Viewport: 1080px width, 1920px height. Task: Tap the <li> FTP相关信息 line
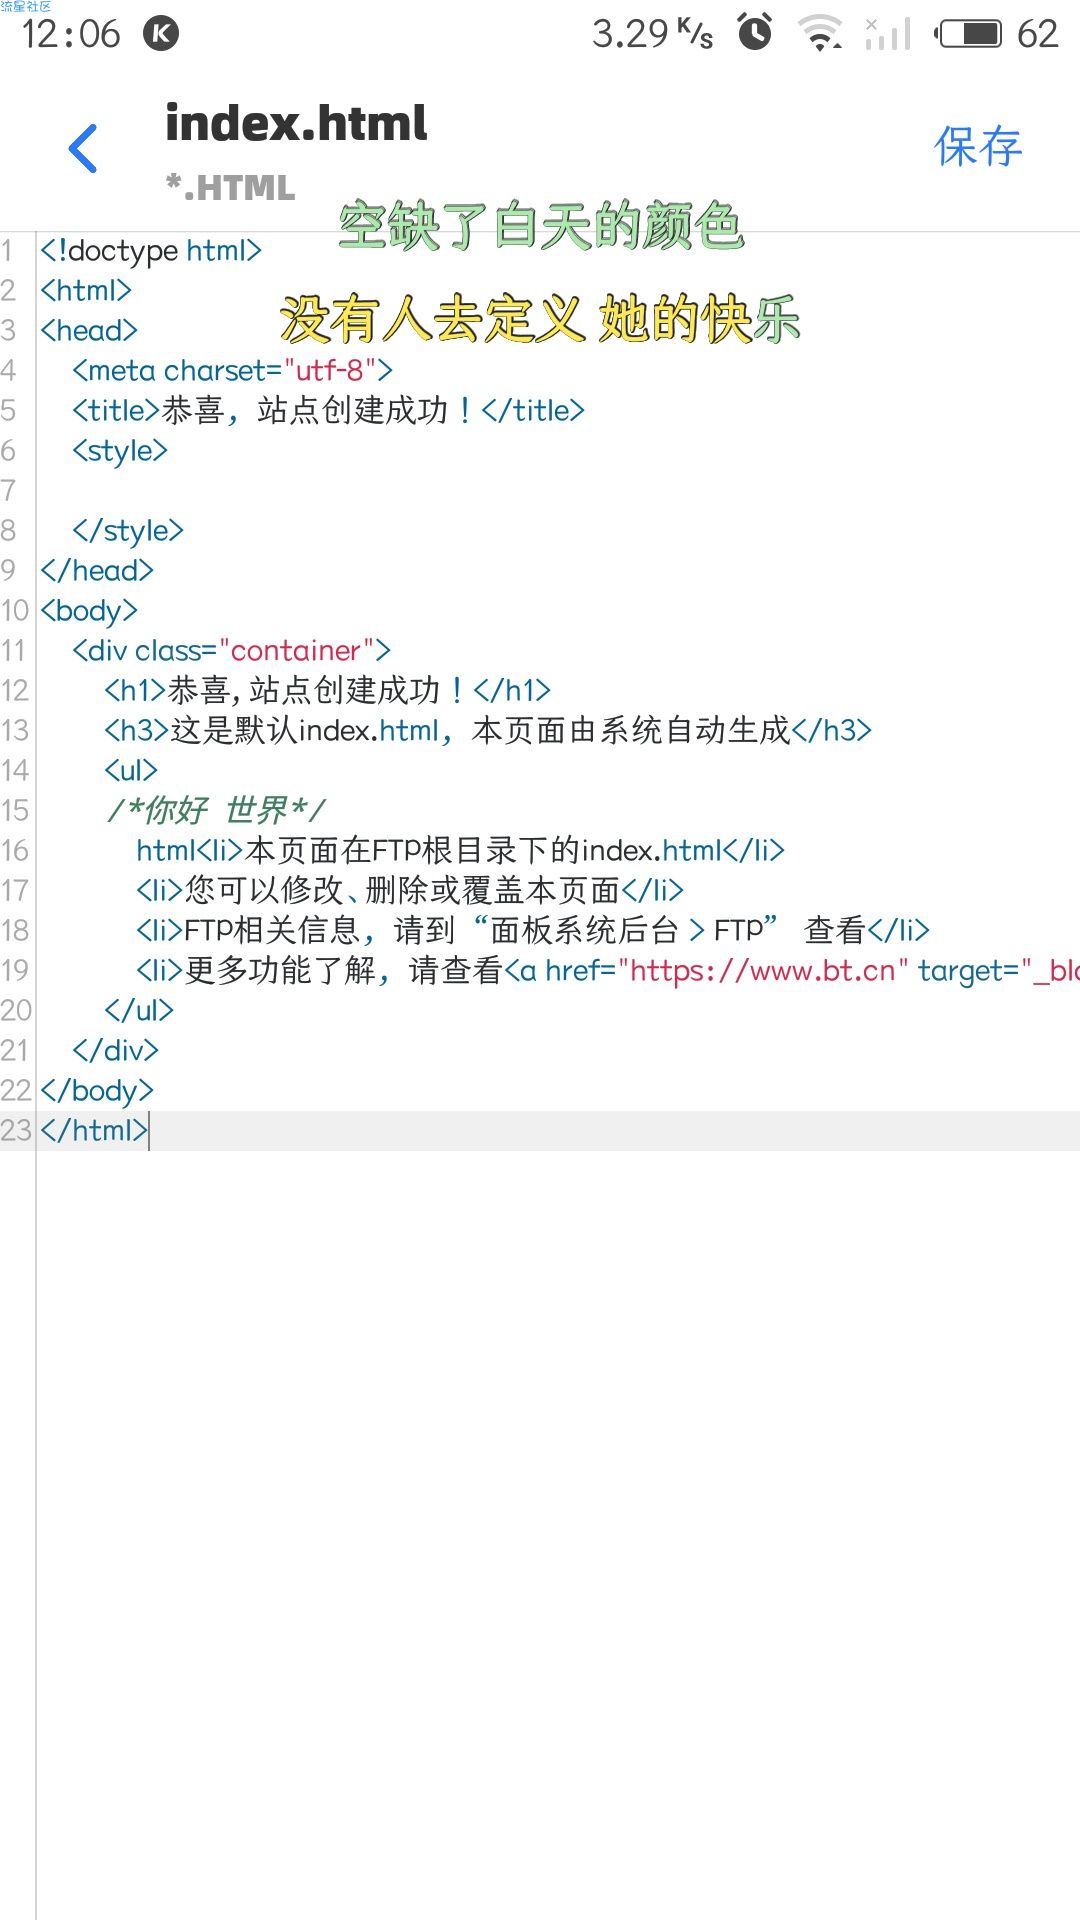(533, 930)
